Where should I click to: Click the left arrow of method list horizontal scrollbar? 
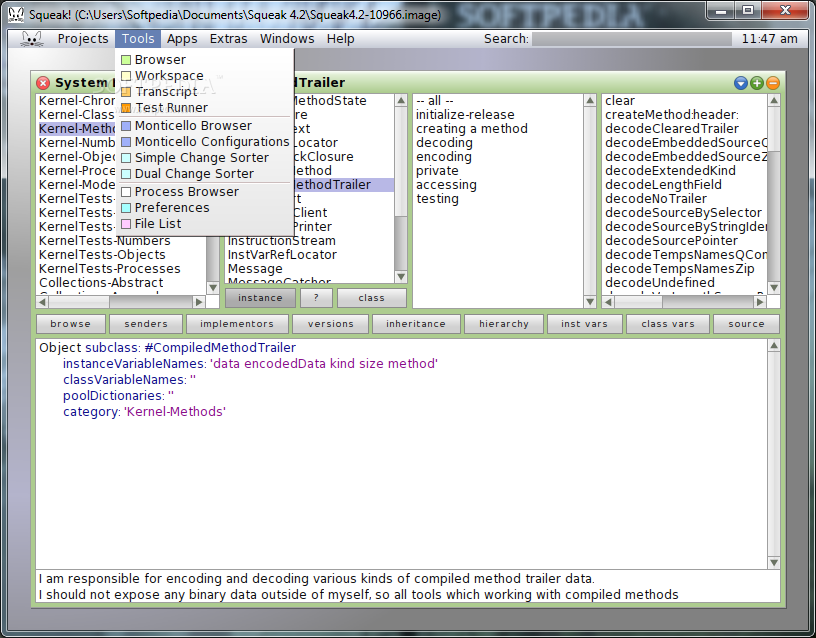point(608,301)
